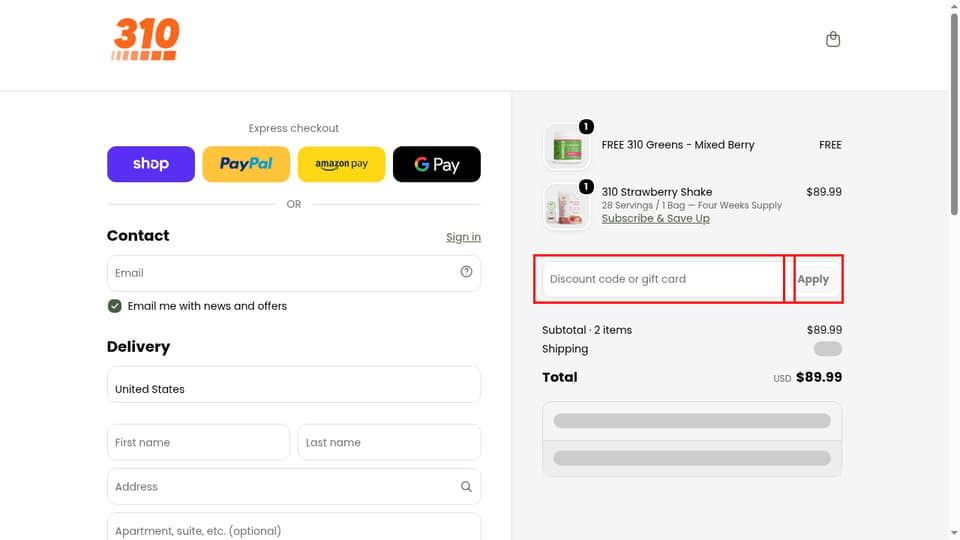Focus the Last name field
Screen dimensions: 960x540
pyautogui.click(x=389, y=442)
